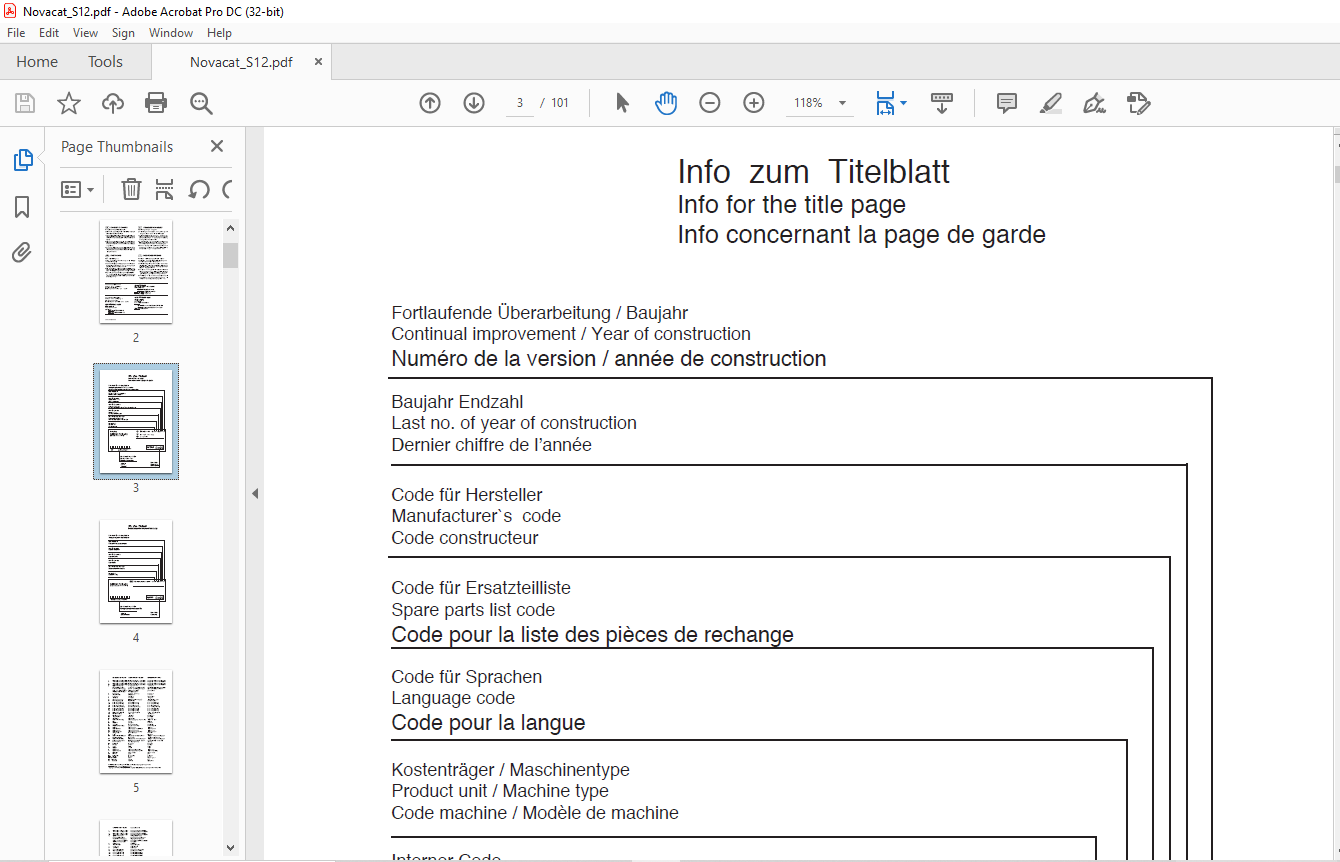Collapse the navigation pane arrow
1340x862 pixels.
pos(254,493)
